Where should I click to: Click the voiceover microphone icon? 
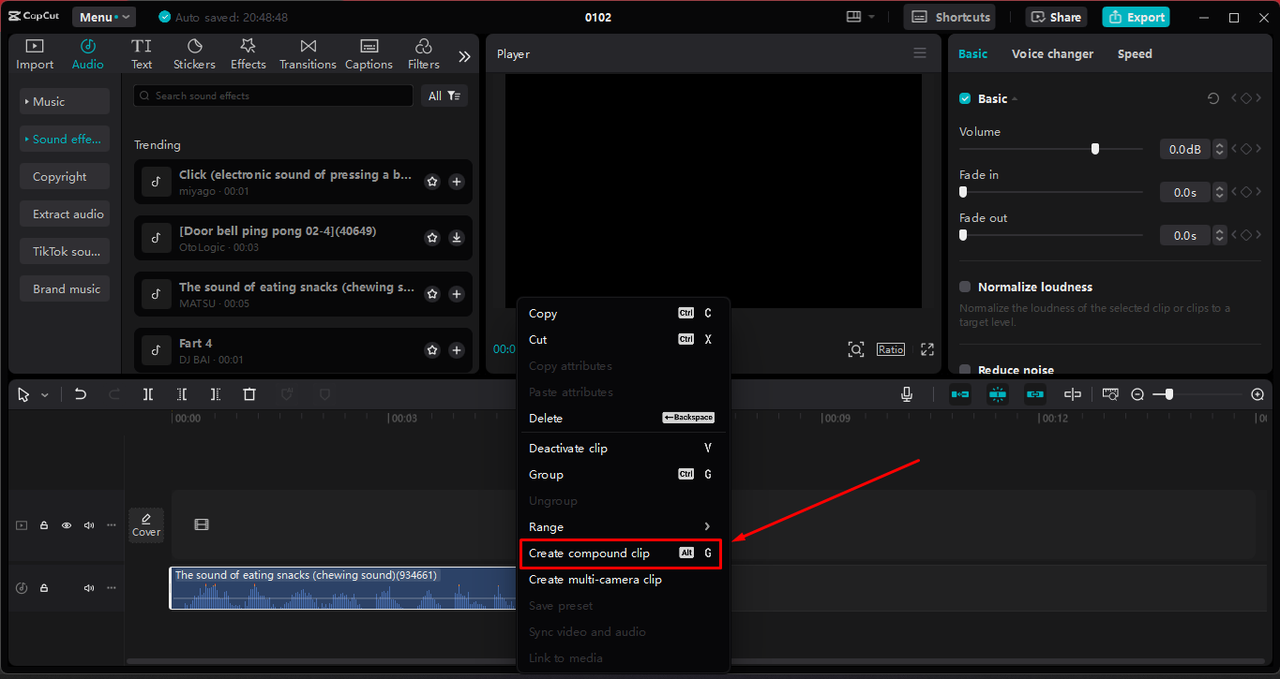[x=907, y=395]
